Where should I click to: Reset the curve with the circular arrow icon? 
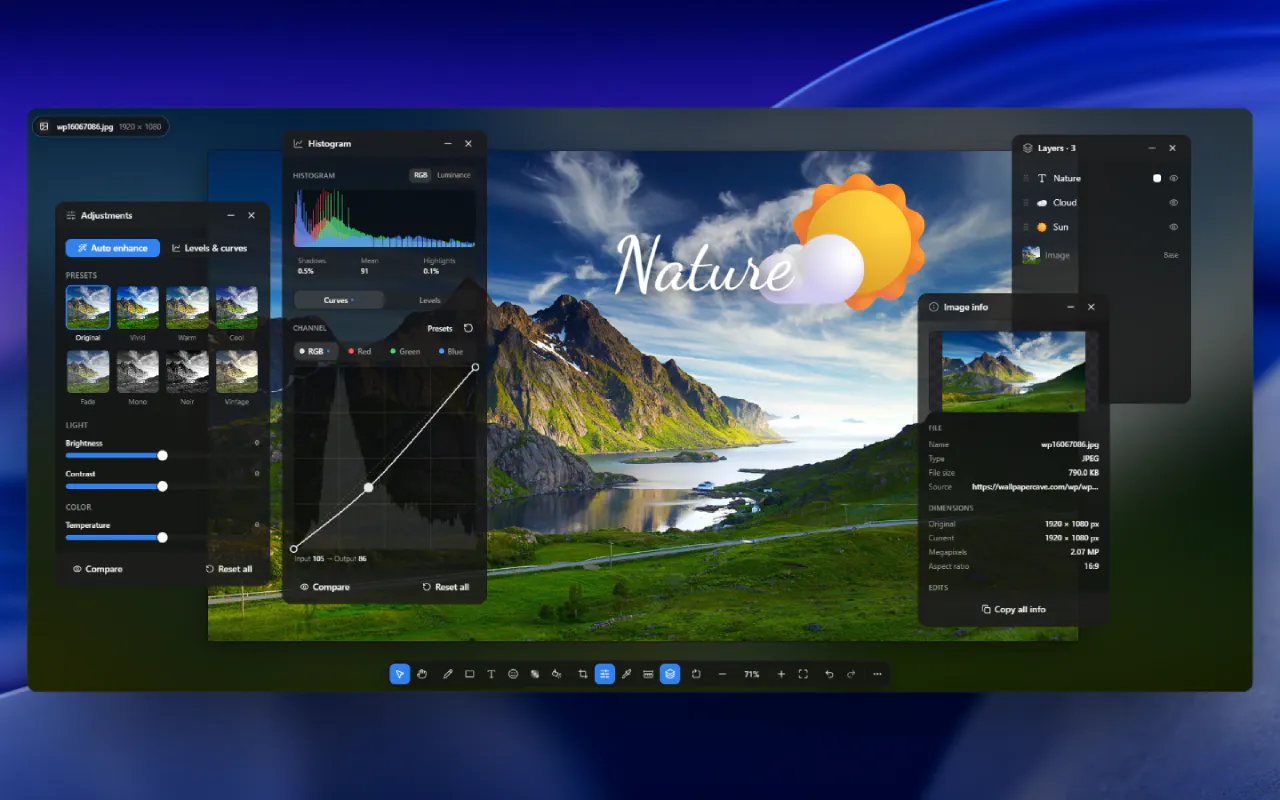click(468, 328)
